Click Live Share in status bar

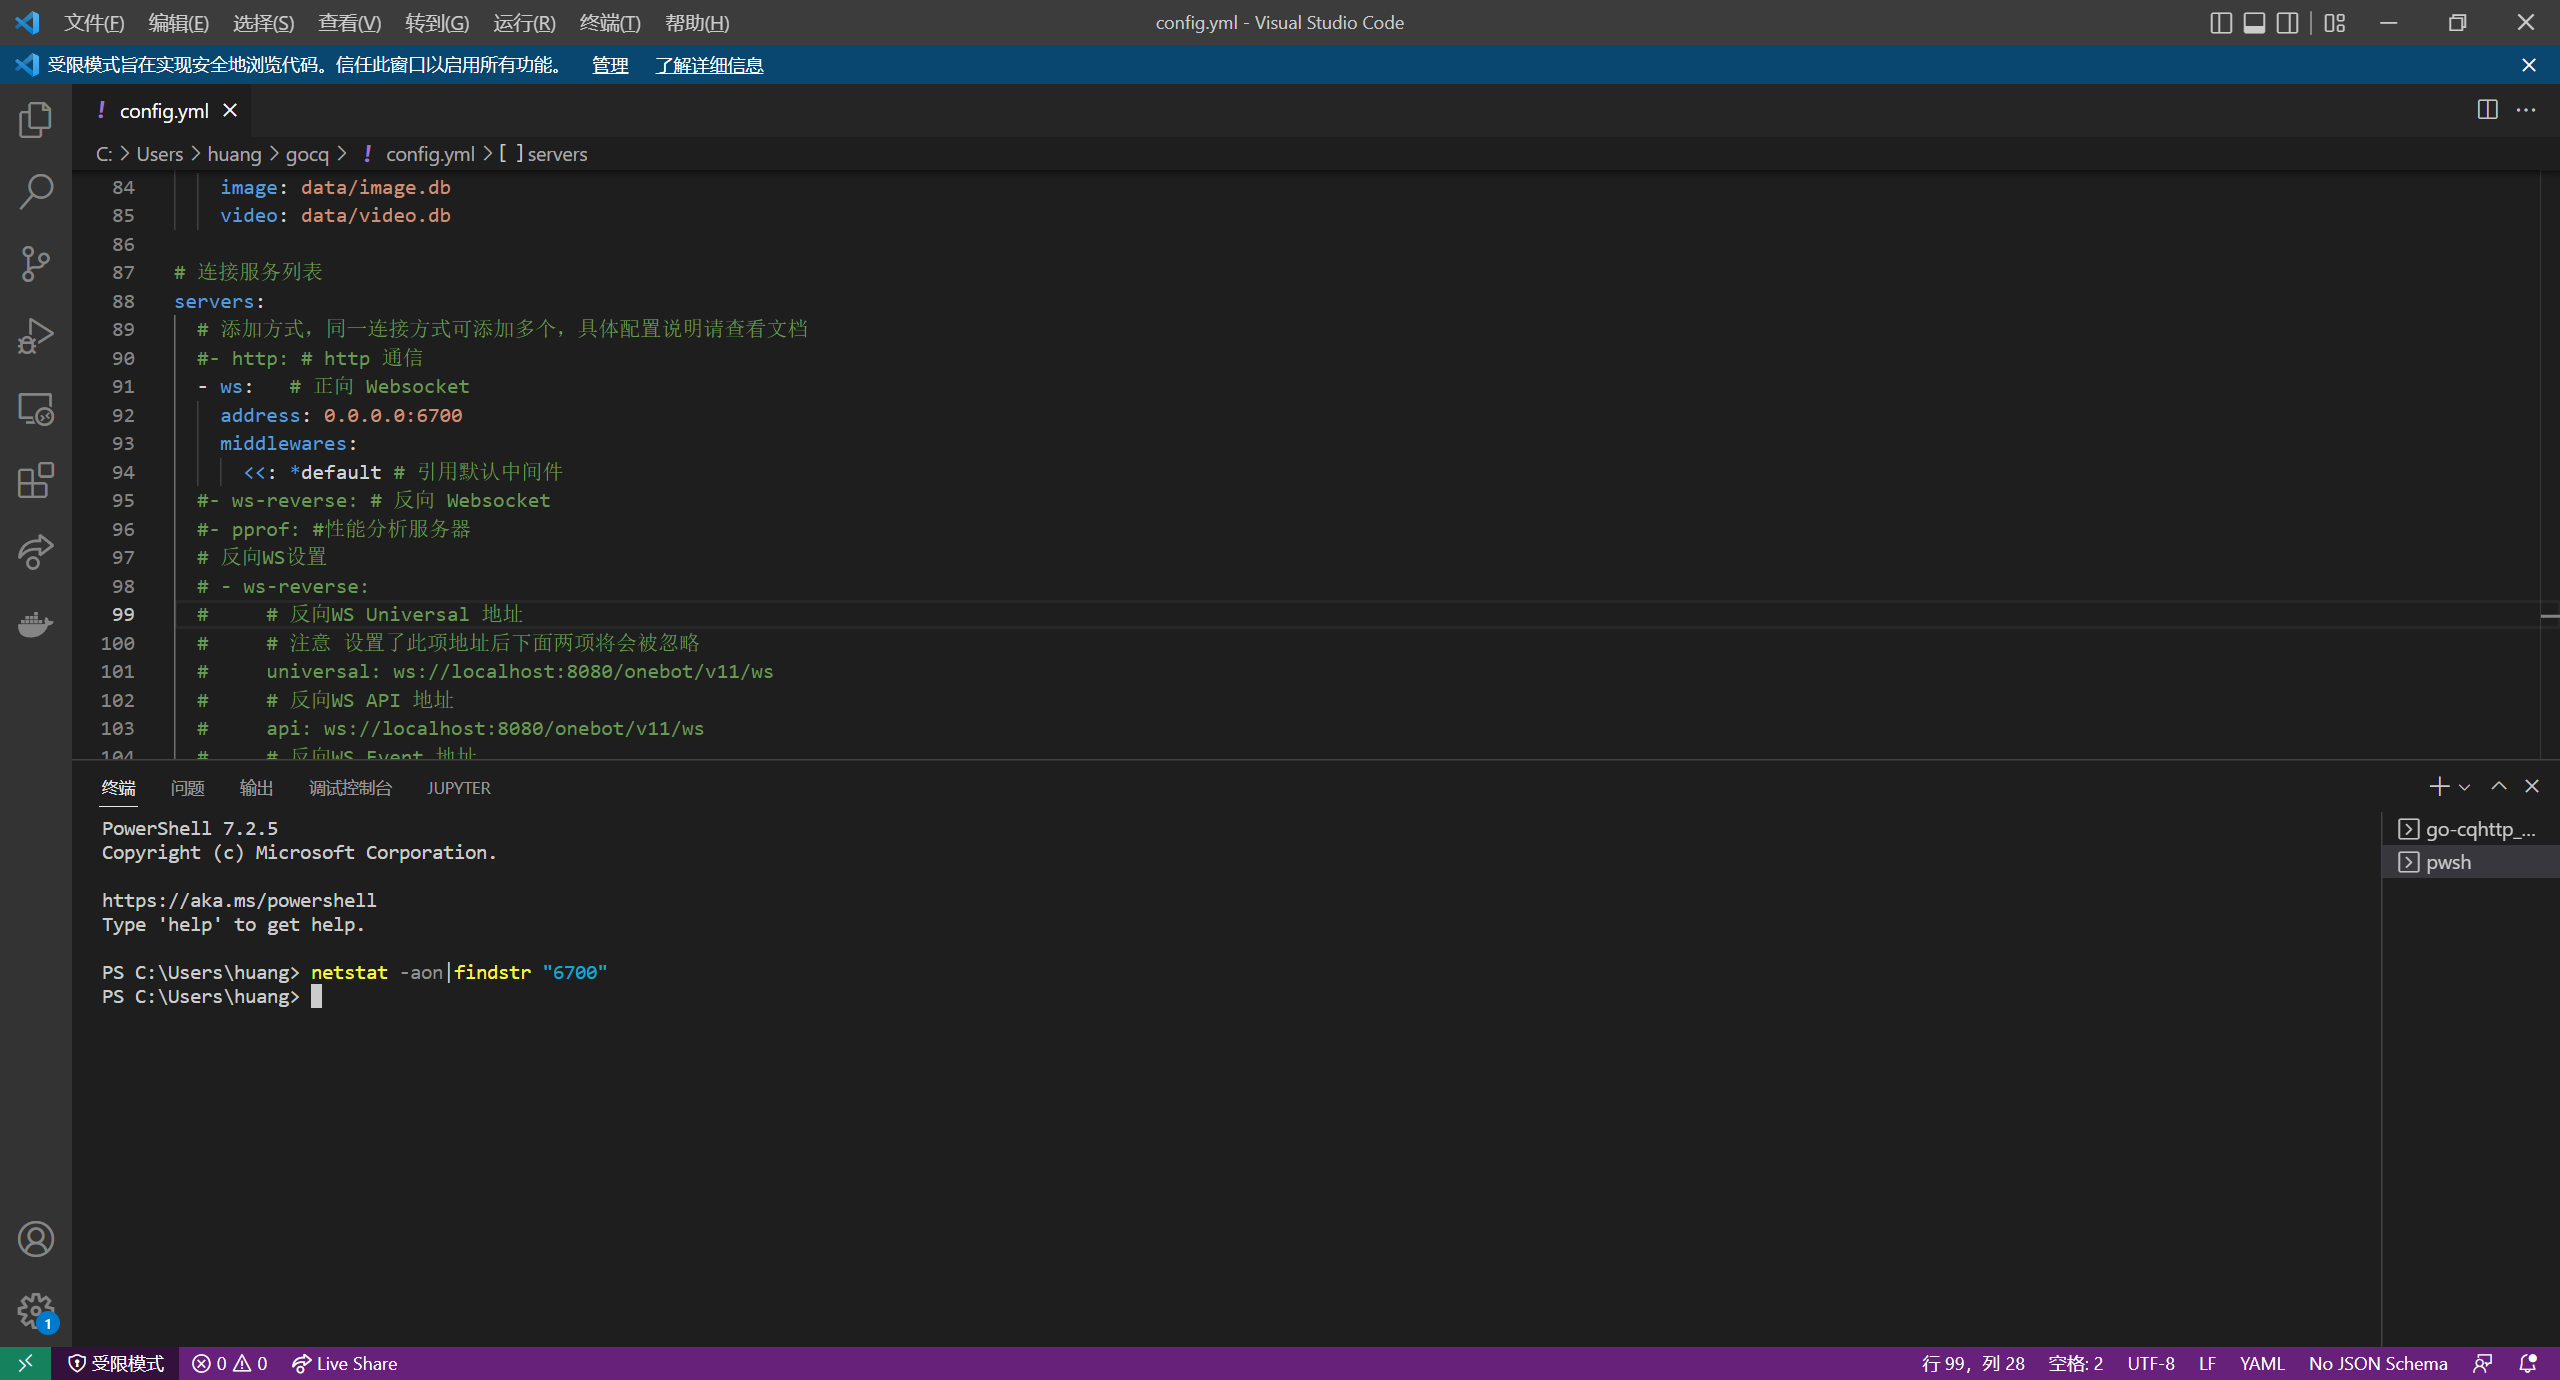[345, 1363]
